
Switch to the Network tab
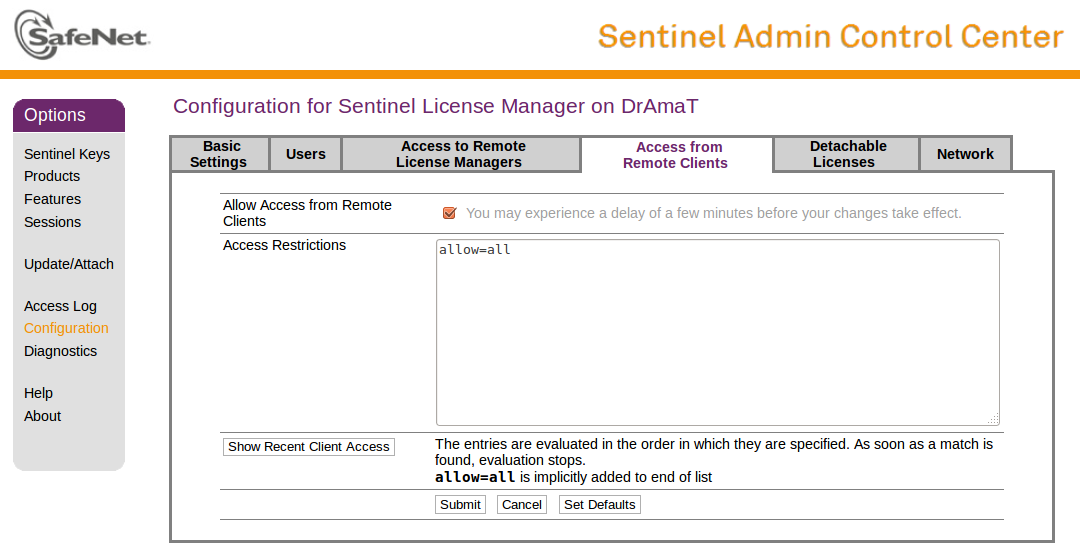(x=965, y=154)
